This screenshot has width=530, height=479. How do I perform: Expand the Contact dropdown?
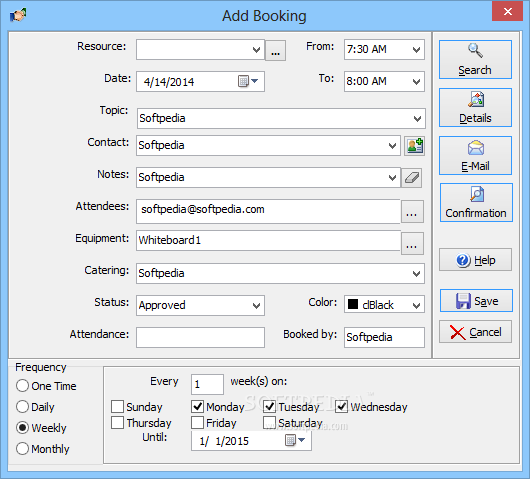[392, 146]
